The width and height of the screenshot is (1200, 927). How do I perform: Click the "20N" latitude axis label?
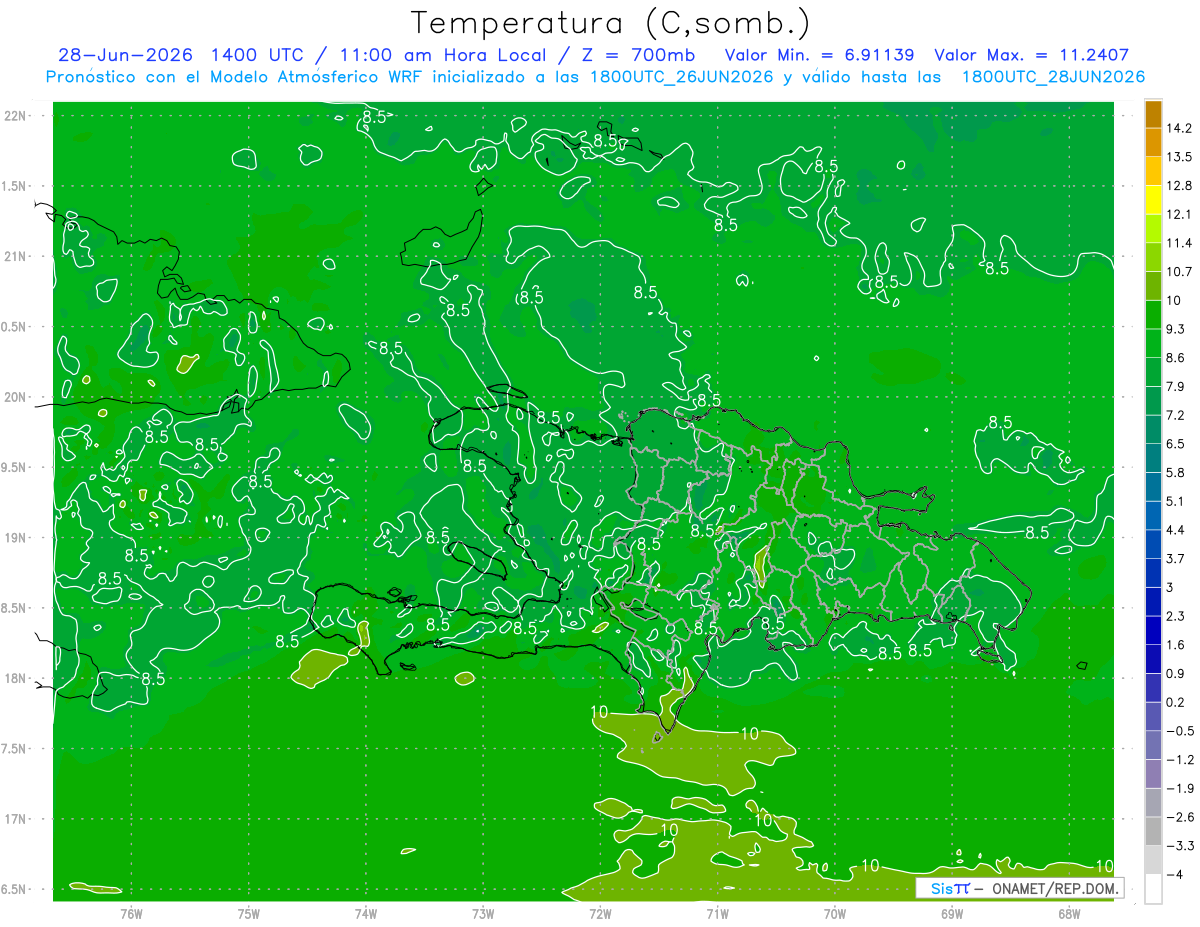click(x=15, y=397)
